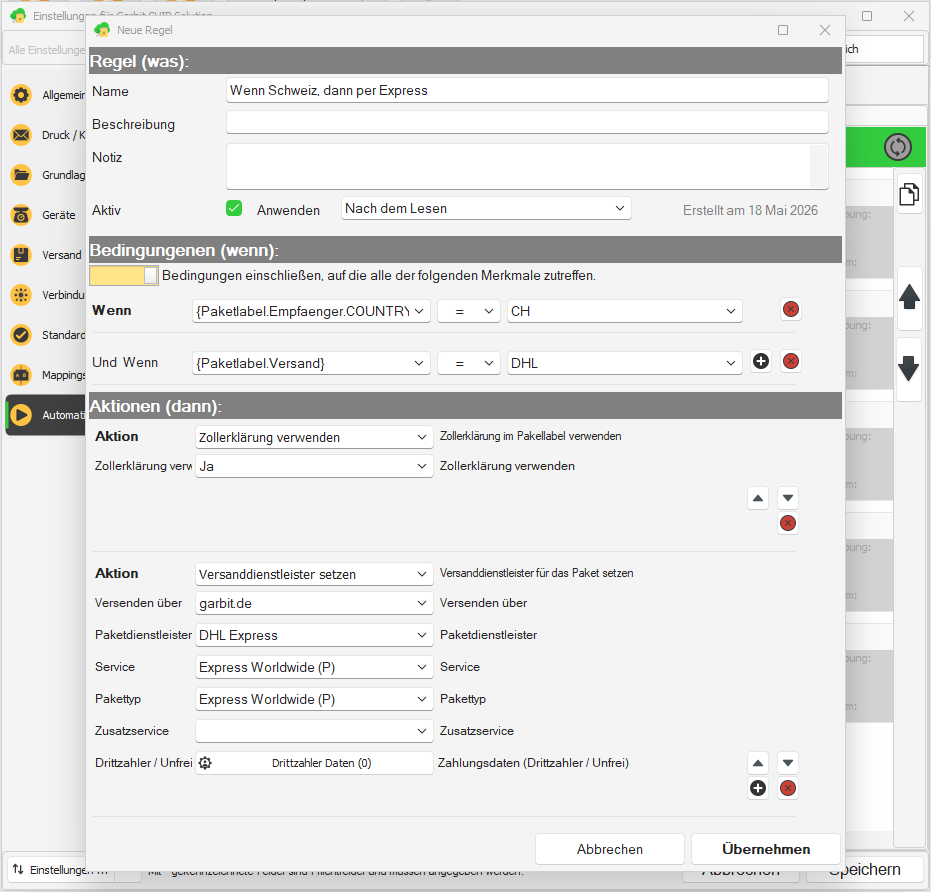Move Versanddienstleister action up
The width and height of the screenshot is (931, 892).
(x=758, y=763)
